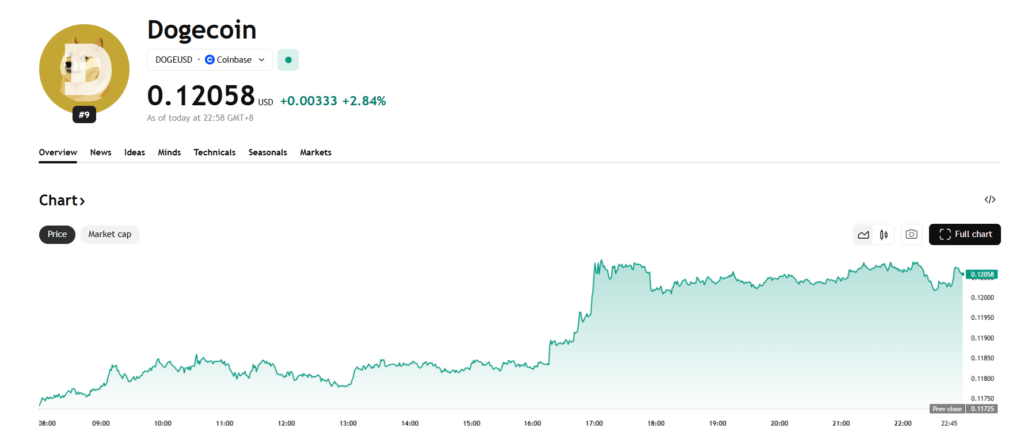Switch to the News tab
Image resolution: width=1024 pixels, height=439 pixels.
pyautogui.click(x=100, y=152)
